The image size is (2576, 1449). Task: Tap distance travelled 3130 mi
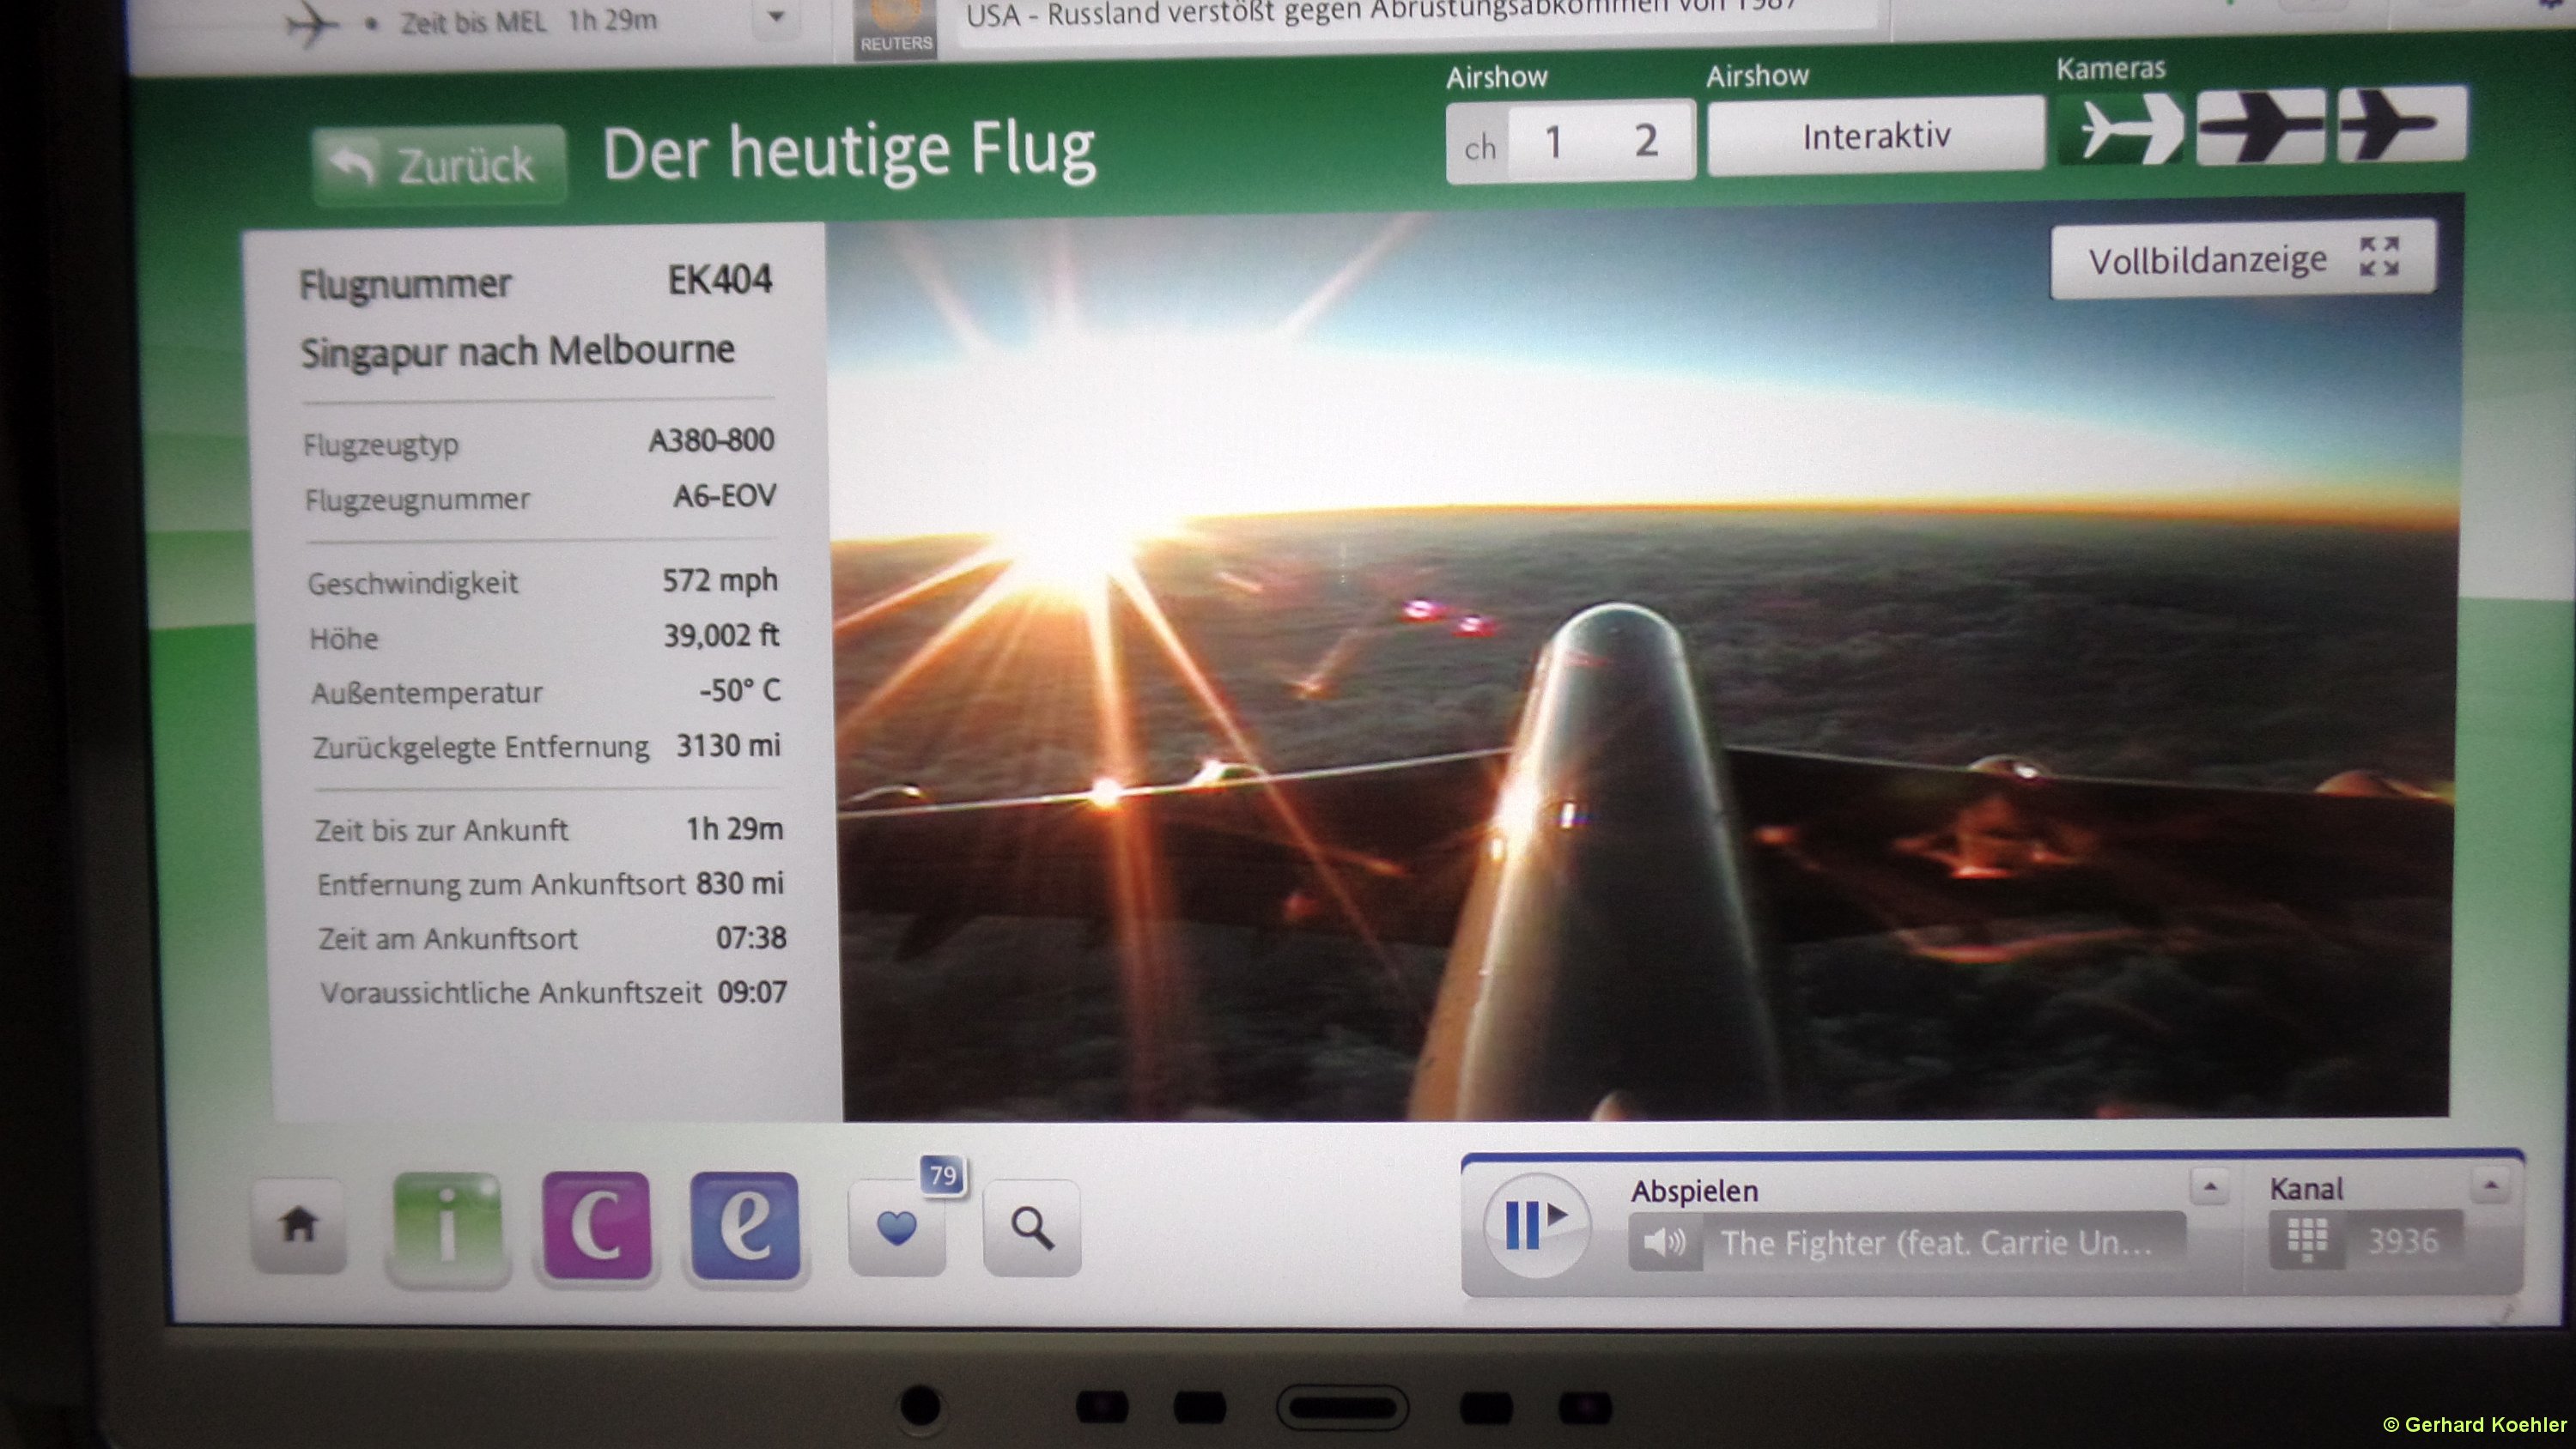(728, 746)
